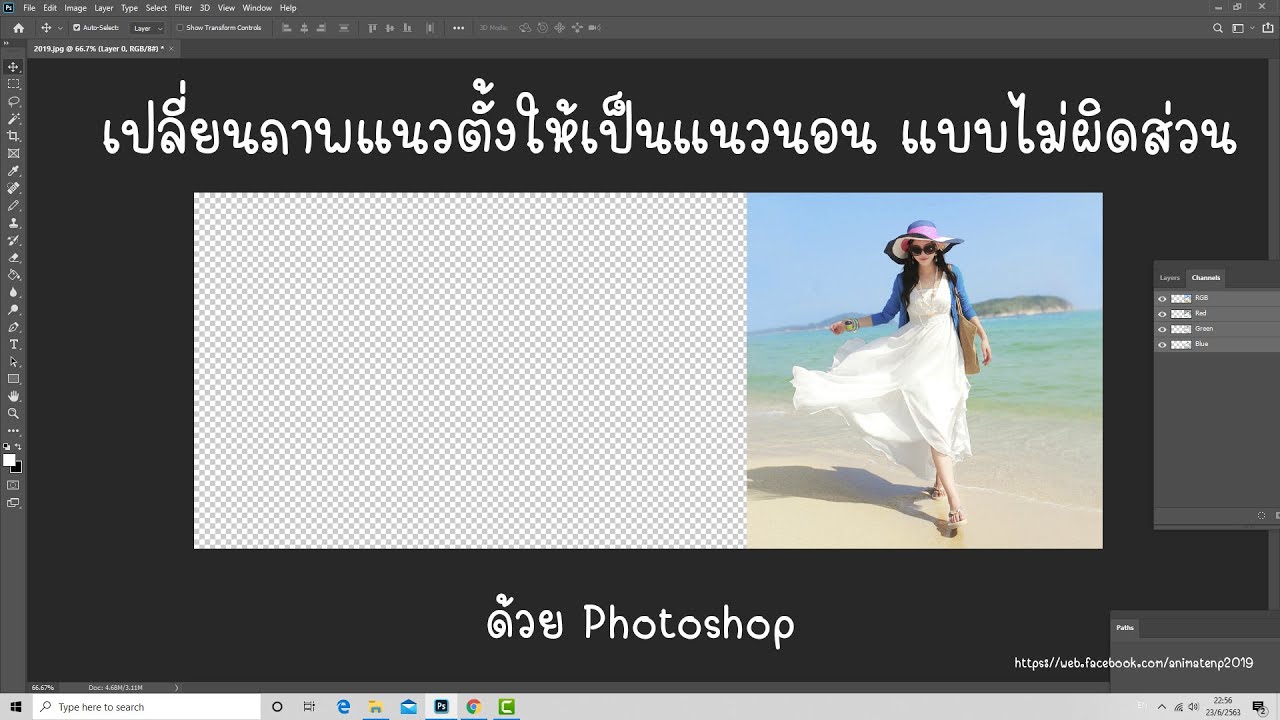Open the Auto-Select Layer dropdown
This screenshot has width=1280, height=720.
coord(148,28)
